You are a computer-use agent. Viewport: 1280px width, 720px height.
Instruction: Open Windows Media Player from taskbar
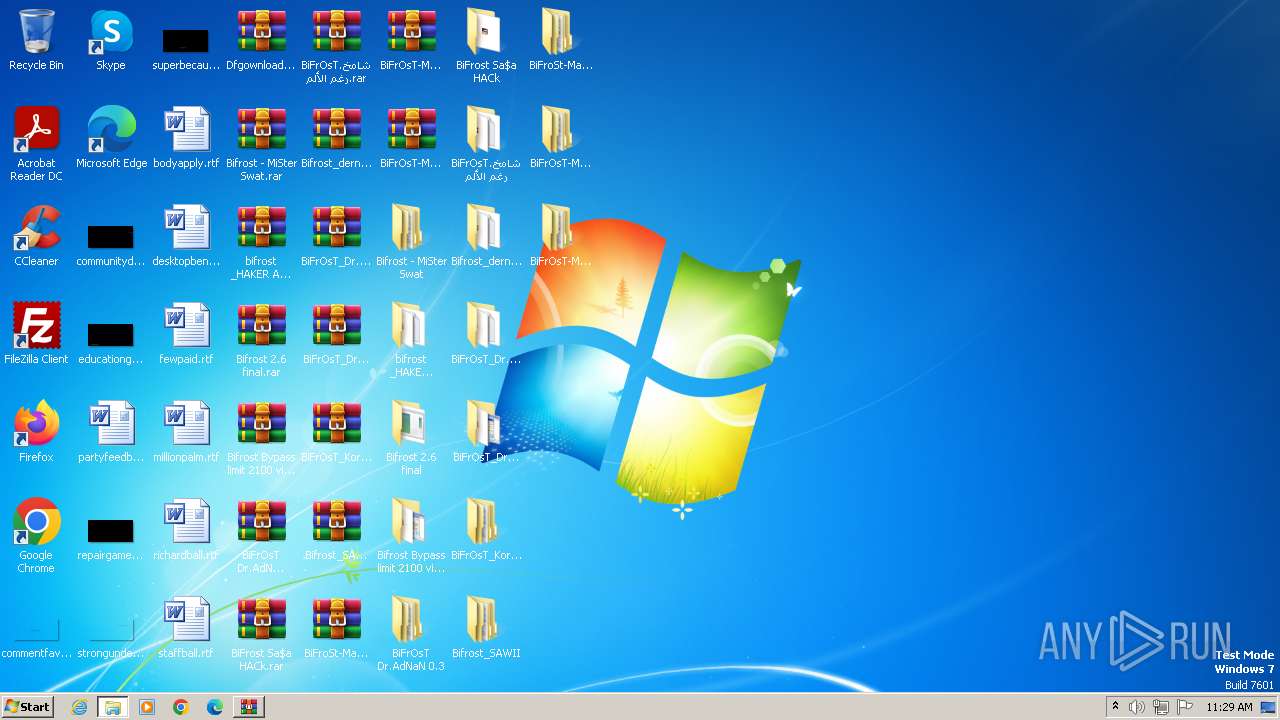(x=147, y=707)
